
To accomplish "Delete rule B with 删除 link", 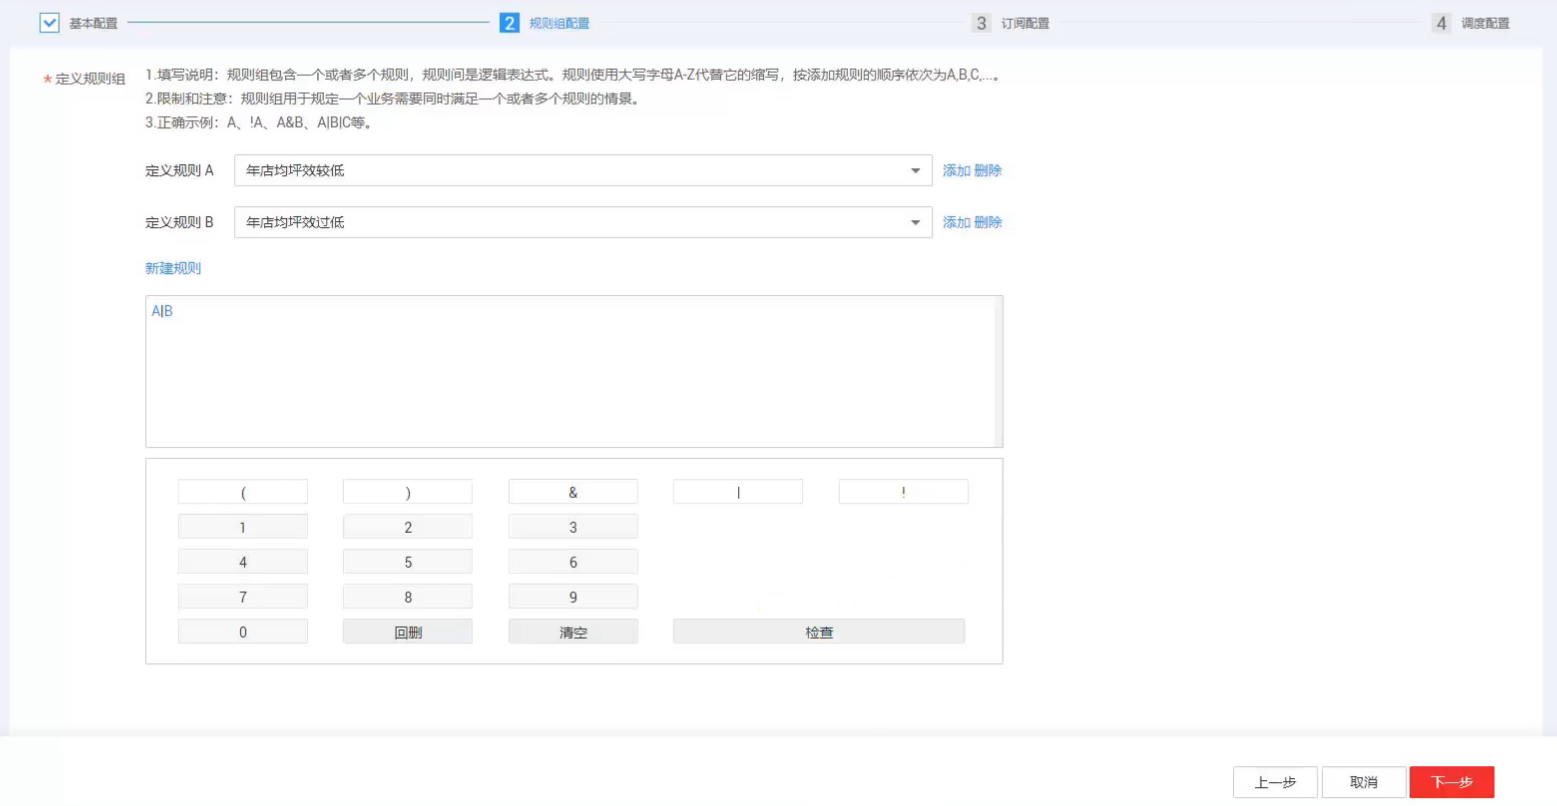I will [x=988, y=222].
